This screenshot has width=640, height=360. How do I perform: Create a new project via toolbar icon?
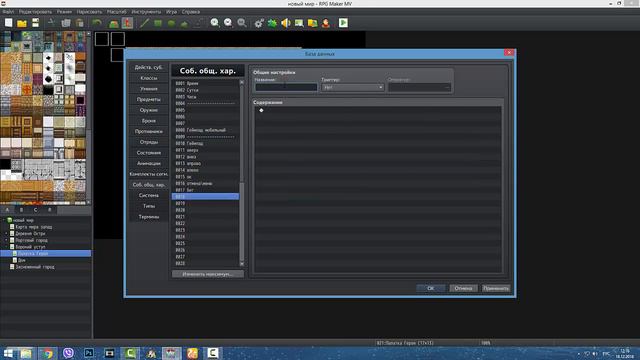click(x=9, y=23)
